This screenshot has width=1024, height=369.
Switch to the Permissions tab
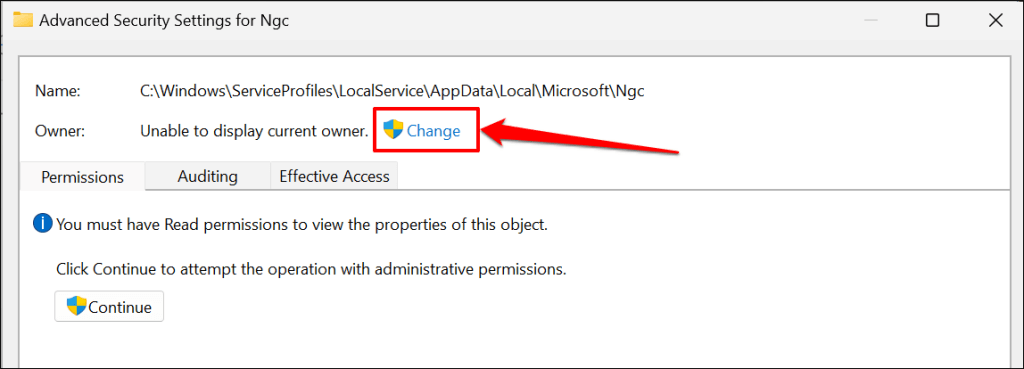click(x=82, y=176)
